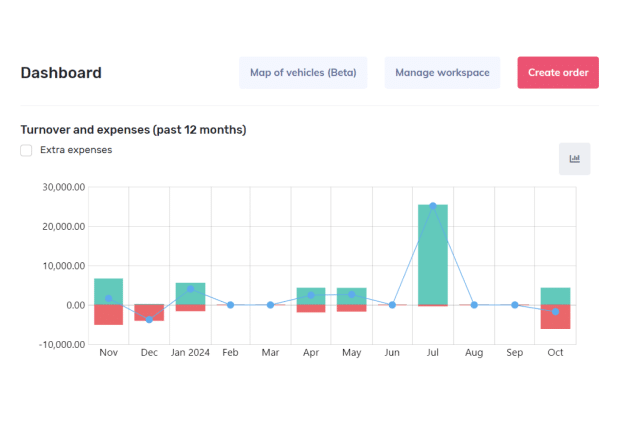Image resolution: width=617 pixels, height=443 pixels.
Task: Select the December line data point
Action: (x=149, y=319)
